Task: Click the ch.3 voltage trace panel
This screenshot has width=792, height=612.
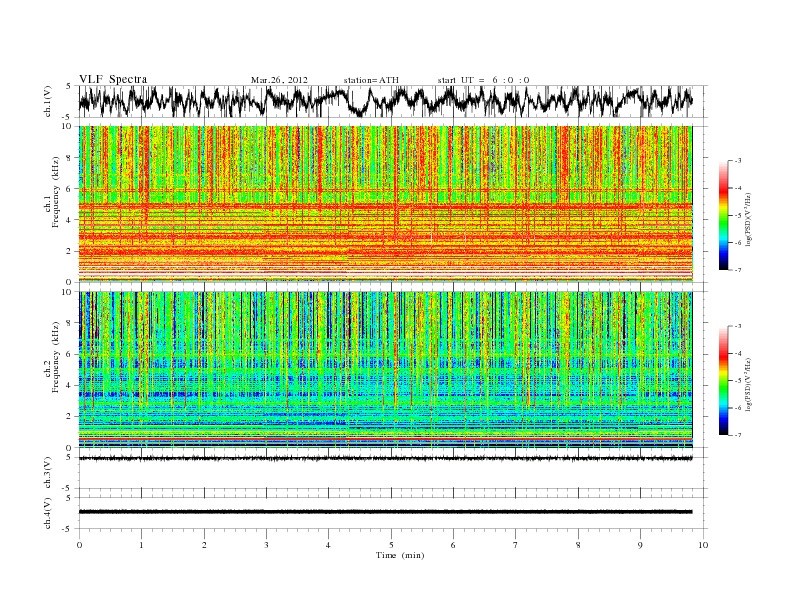Action: point(393,473)
